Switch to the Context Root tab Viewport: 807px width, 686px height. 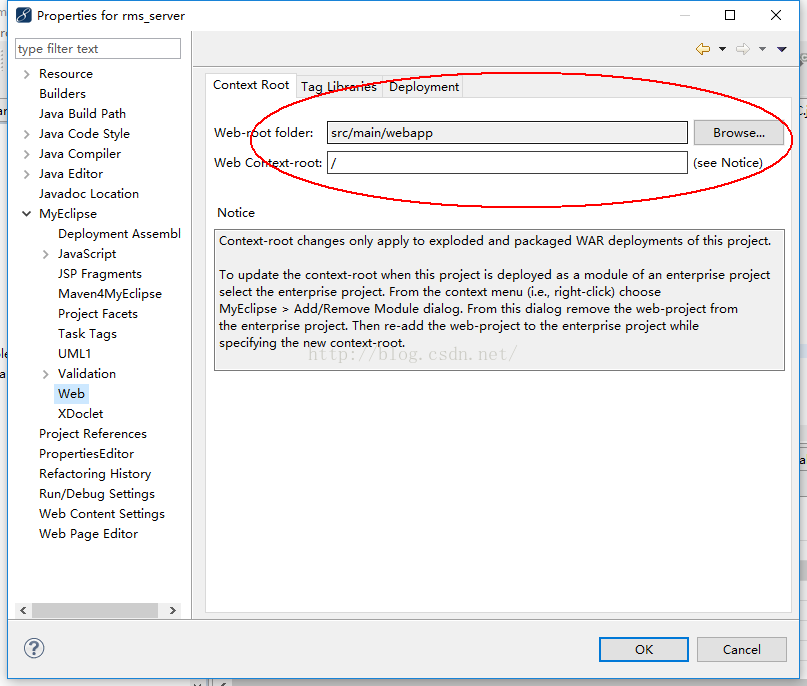point(251,85)
